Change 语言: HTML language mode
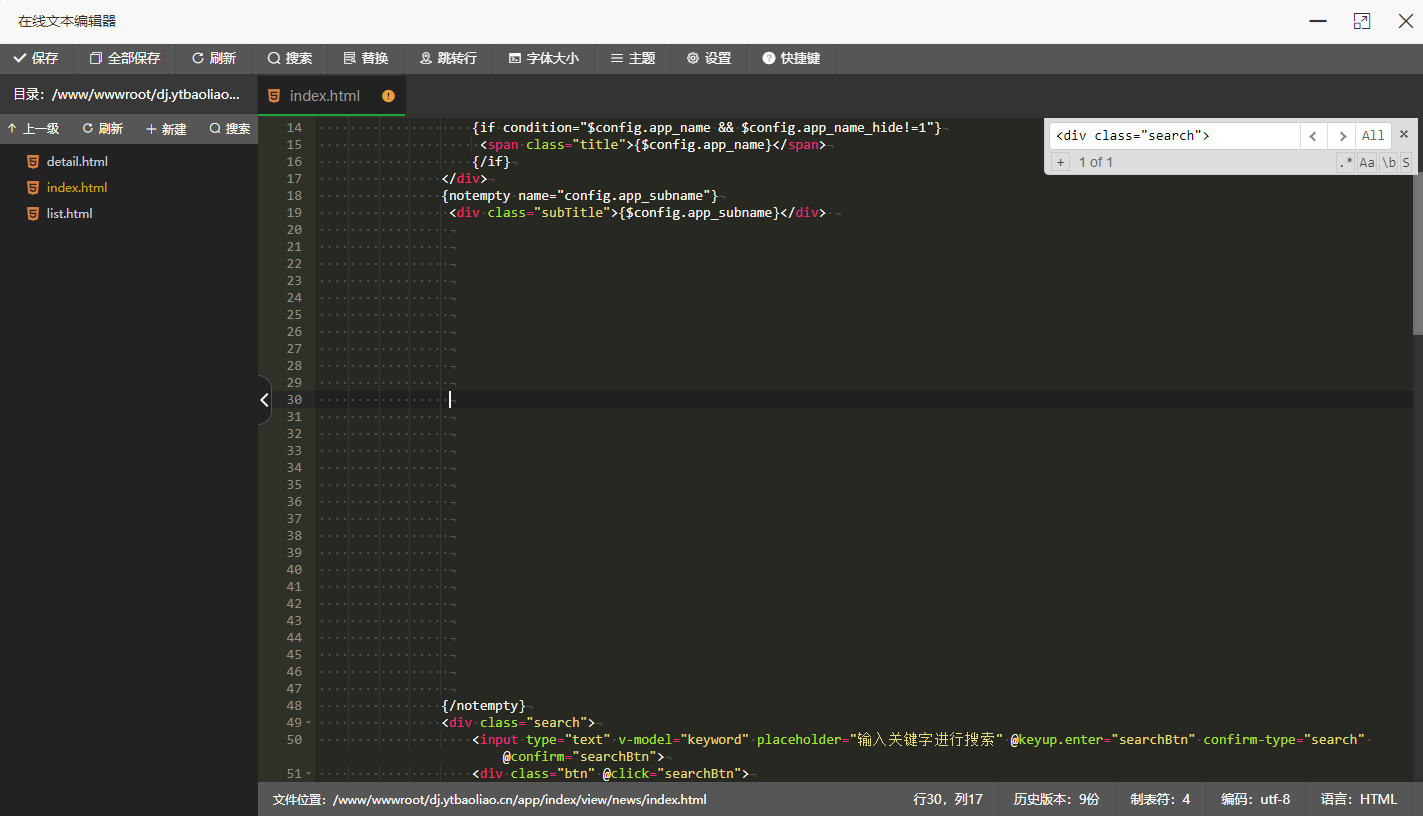The image size is (1423, 816). tap(1359, 799)
